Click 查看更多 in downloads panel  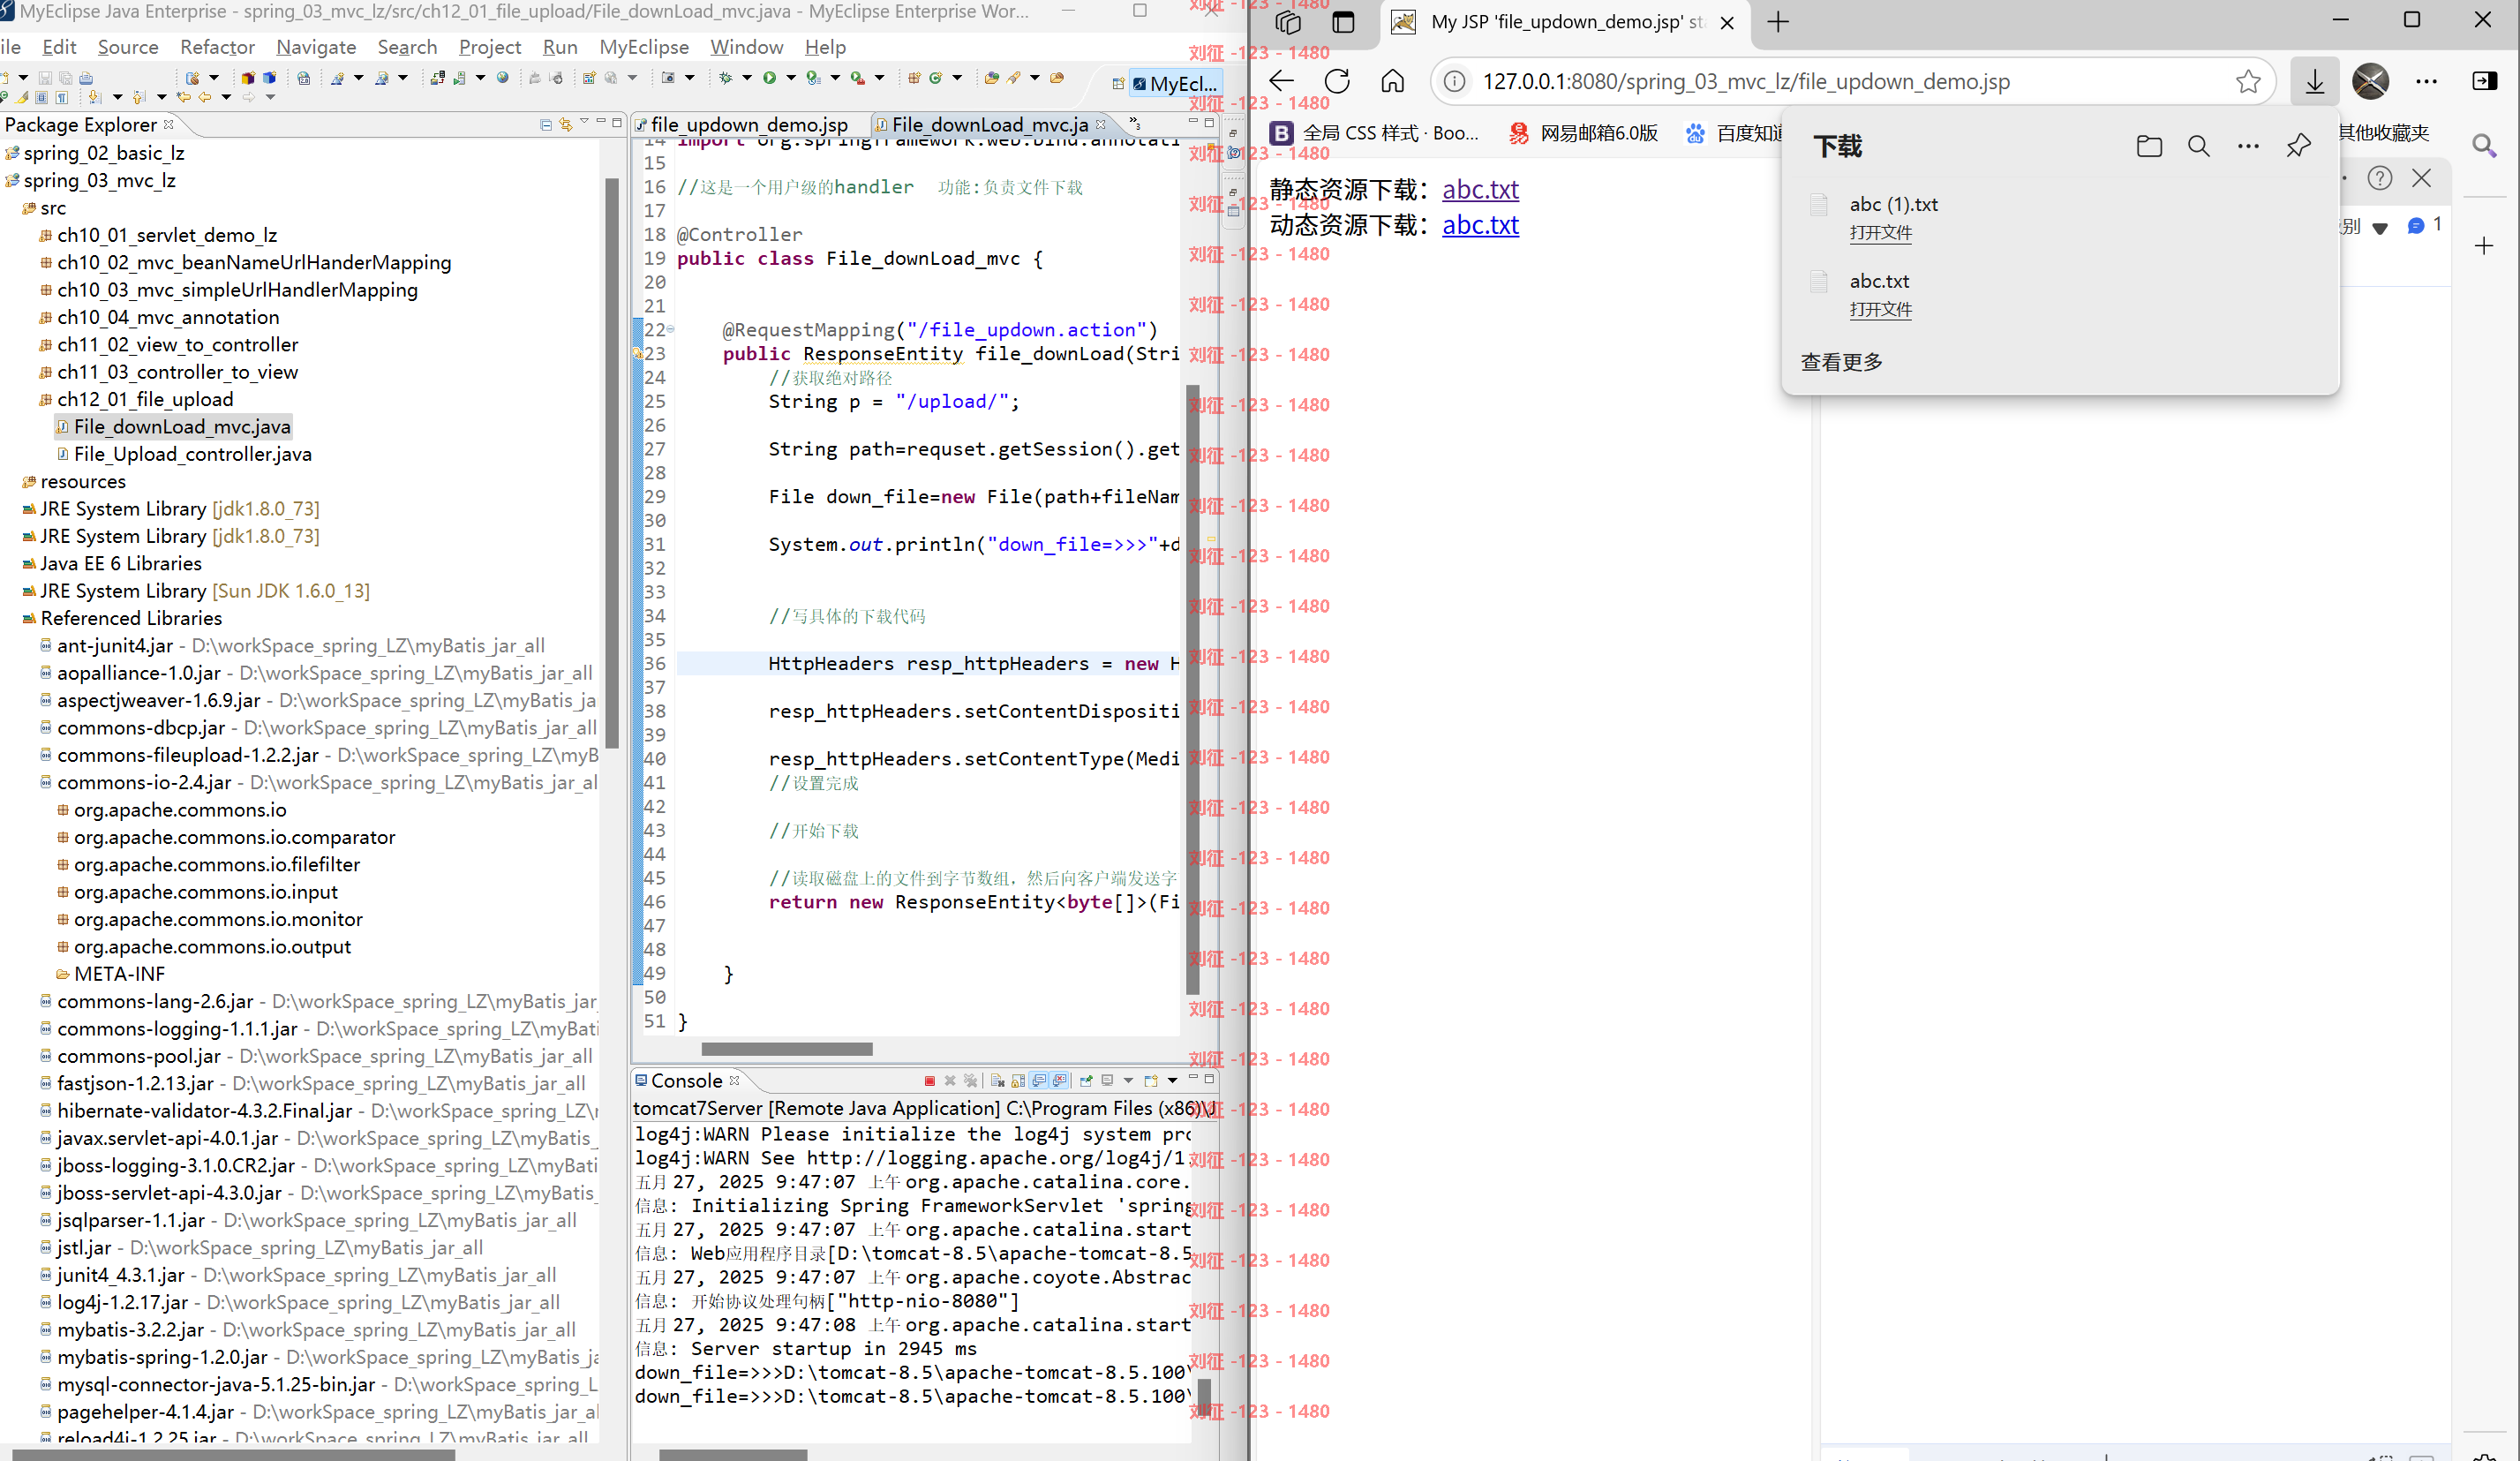(1841, 362)
